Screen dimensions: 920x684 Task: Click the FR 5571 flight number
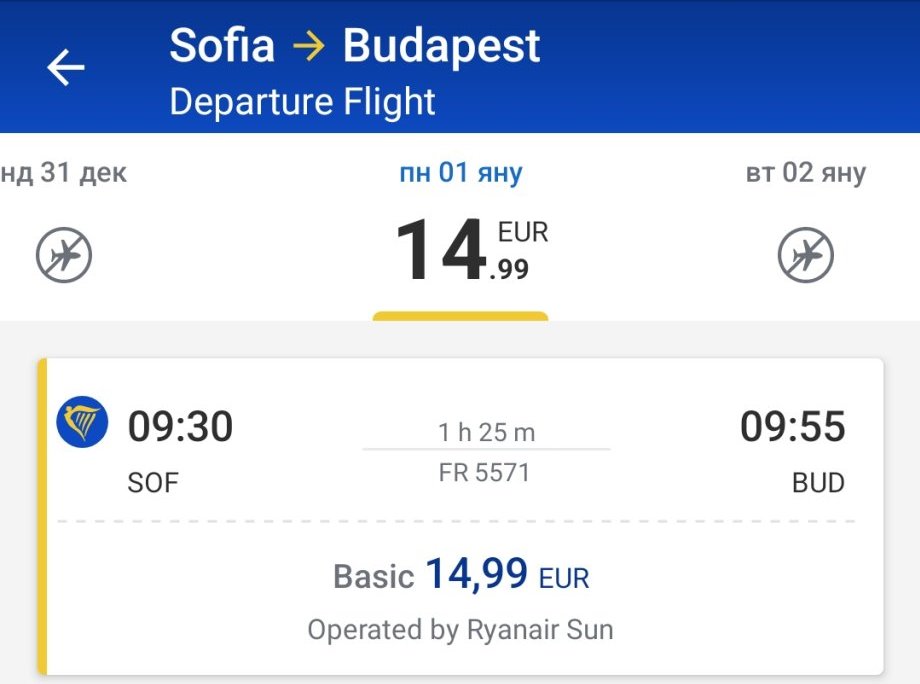(x=484, y=472)
